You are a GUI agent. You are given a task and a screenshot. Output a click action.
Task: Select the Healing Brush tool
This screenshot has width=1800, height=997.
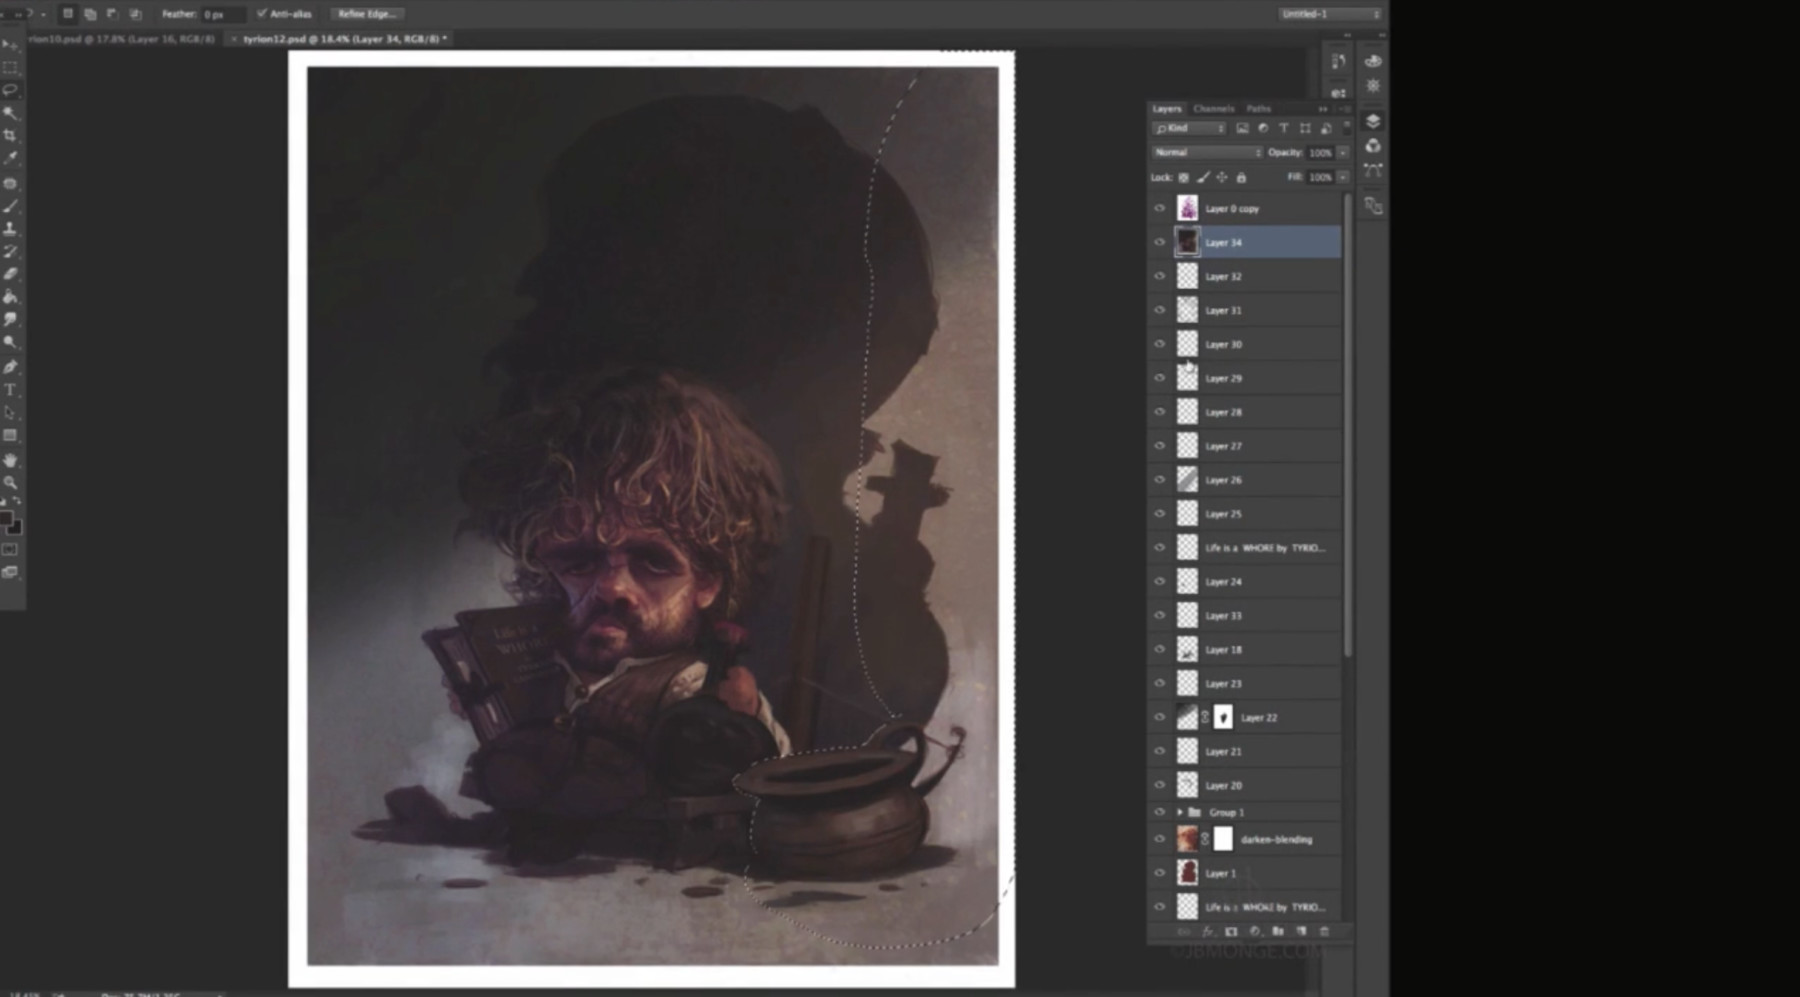click(10, 184)
